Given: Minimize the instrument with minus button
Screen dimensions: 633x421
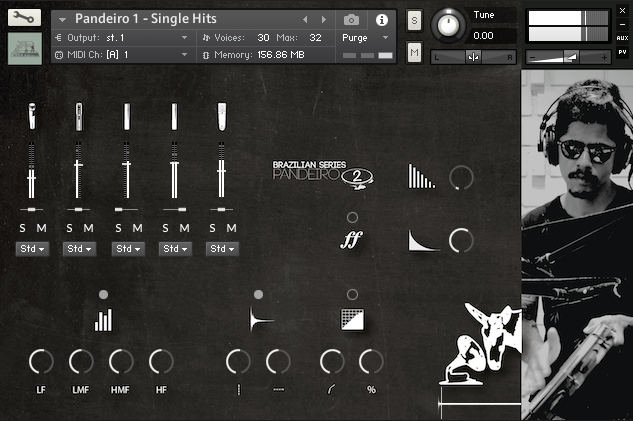Looking at the screenshot, I should pos(622,24).
